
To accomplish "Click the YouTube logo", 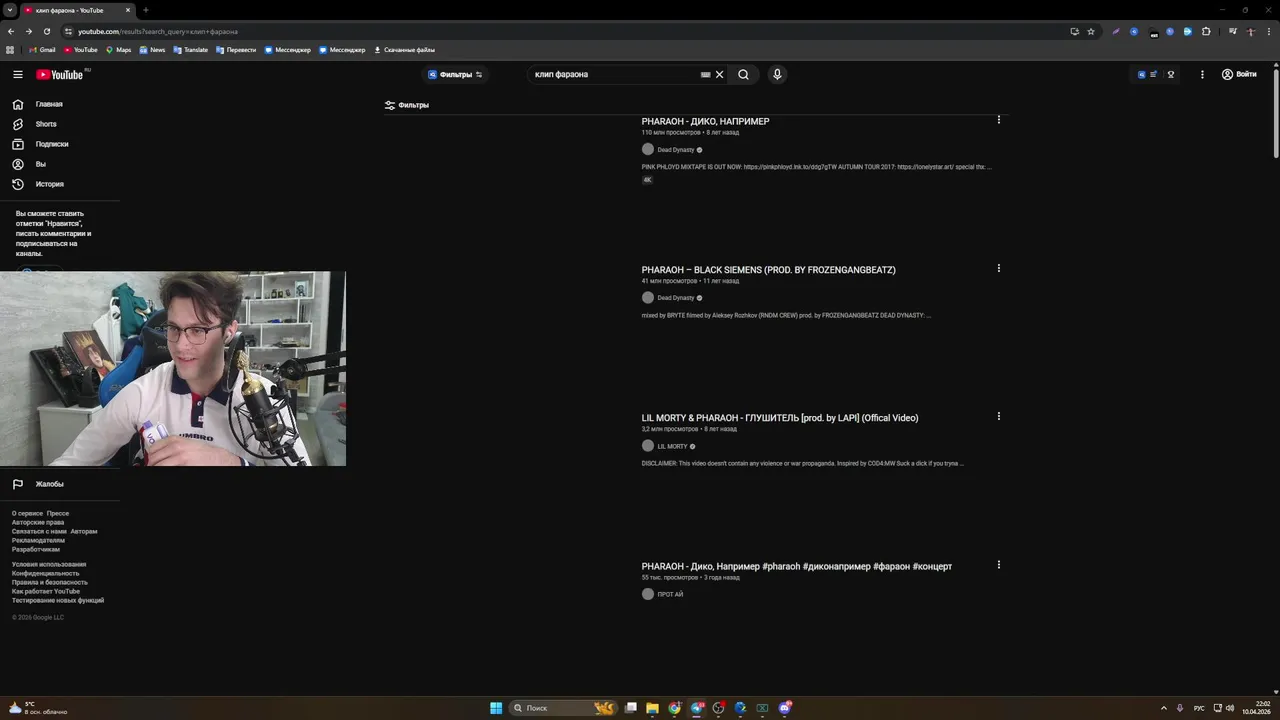I will pyautogui.click(x=60, y=74).
